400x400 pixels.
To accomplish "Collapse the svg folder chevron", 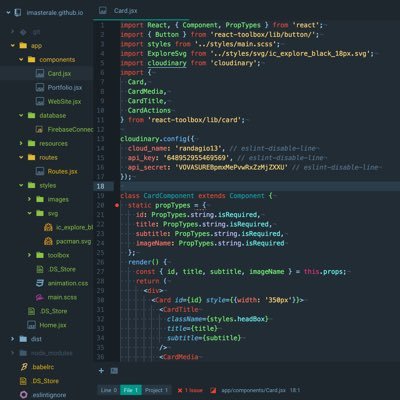I will [29, 213].
